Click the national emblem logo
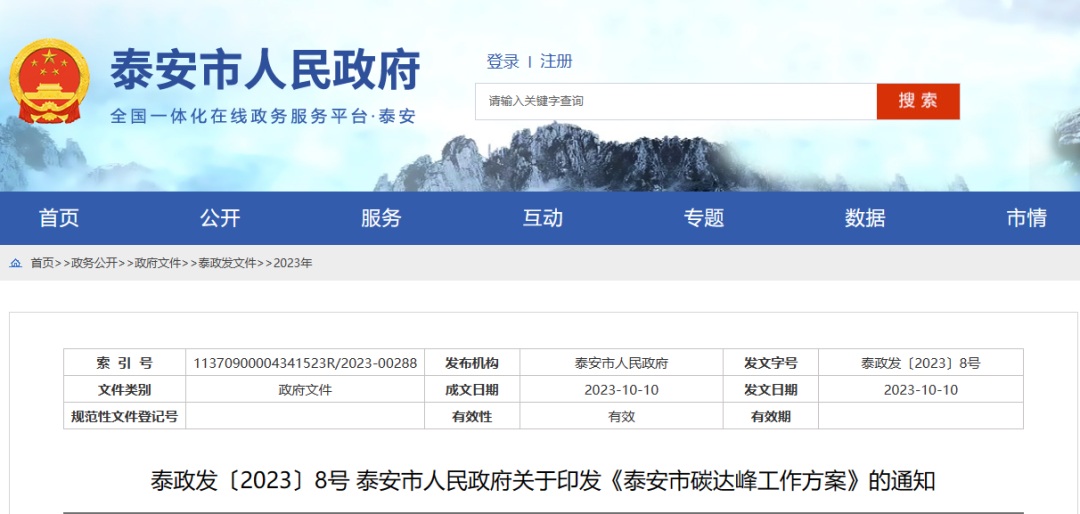The image size is (1080, 514). coord(49,82)
